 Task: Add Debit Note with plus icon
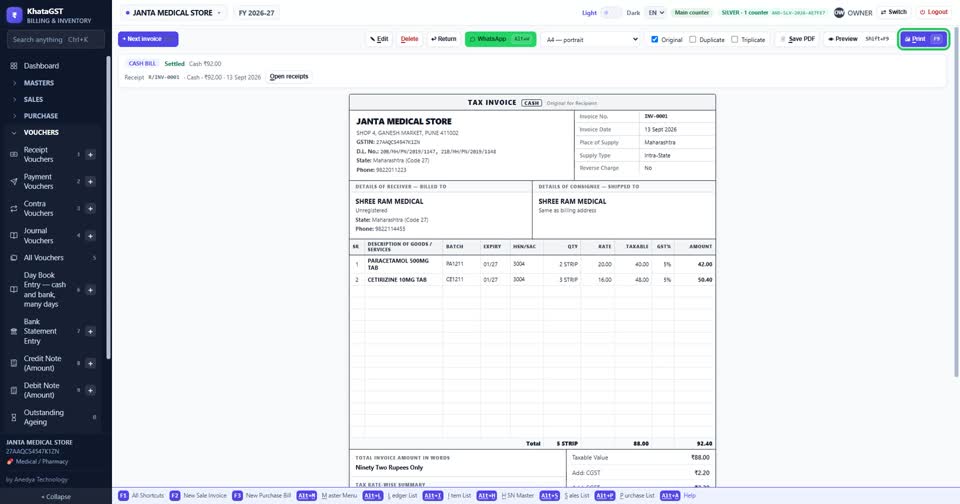click(x=90, y=390)
